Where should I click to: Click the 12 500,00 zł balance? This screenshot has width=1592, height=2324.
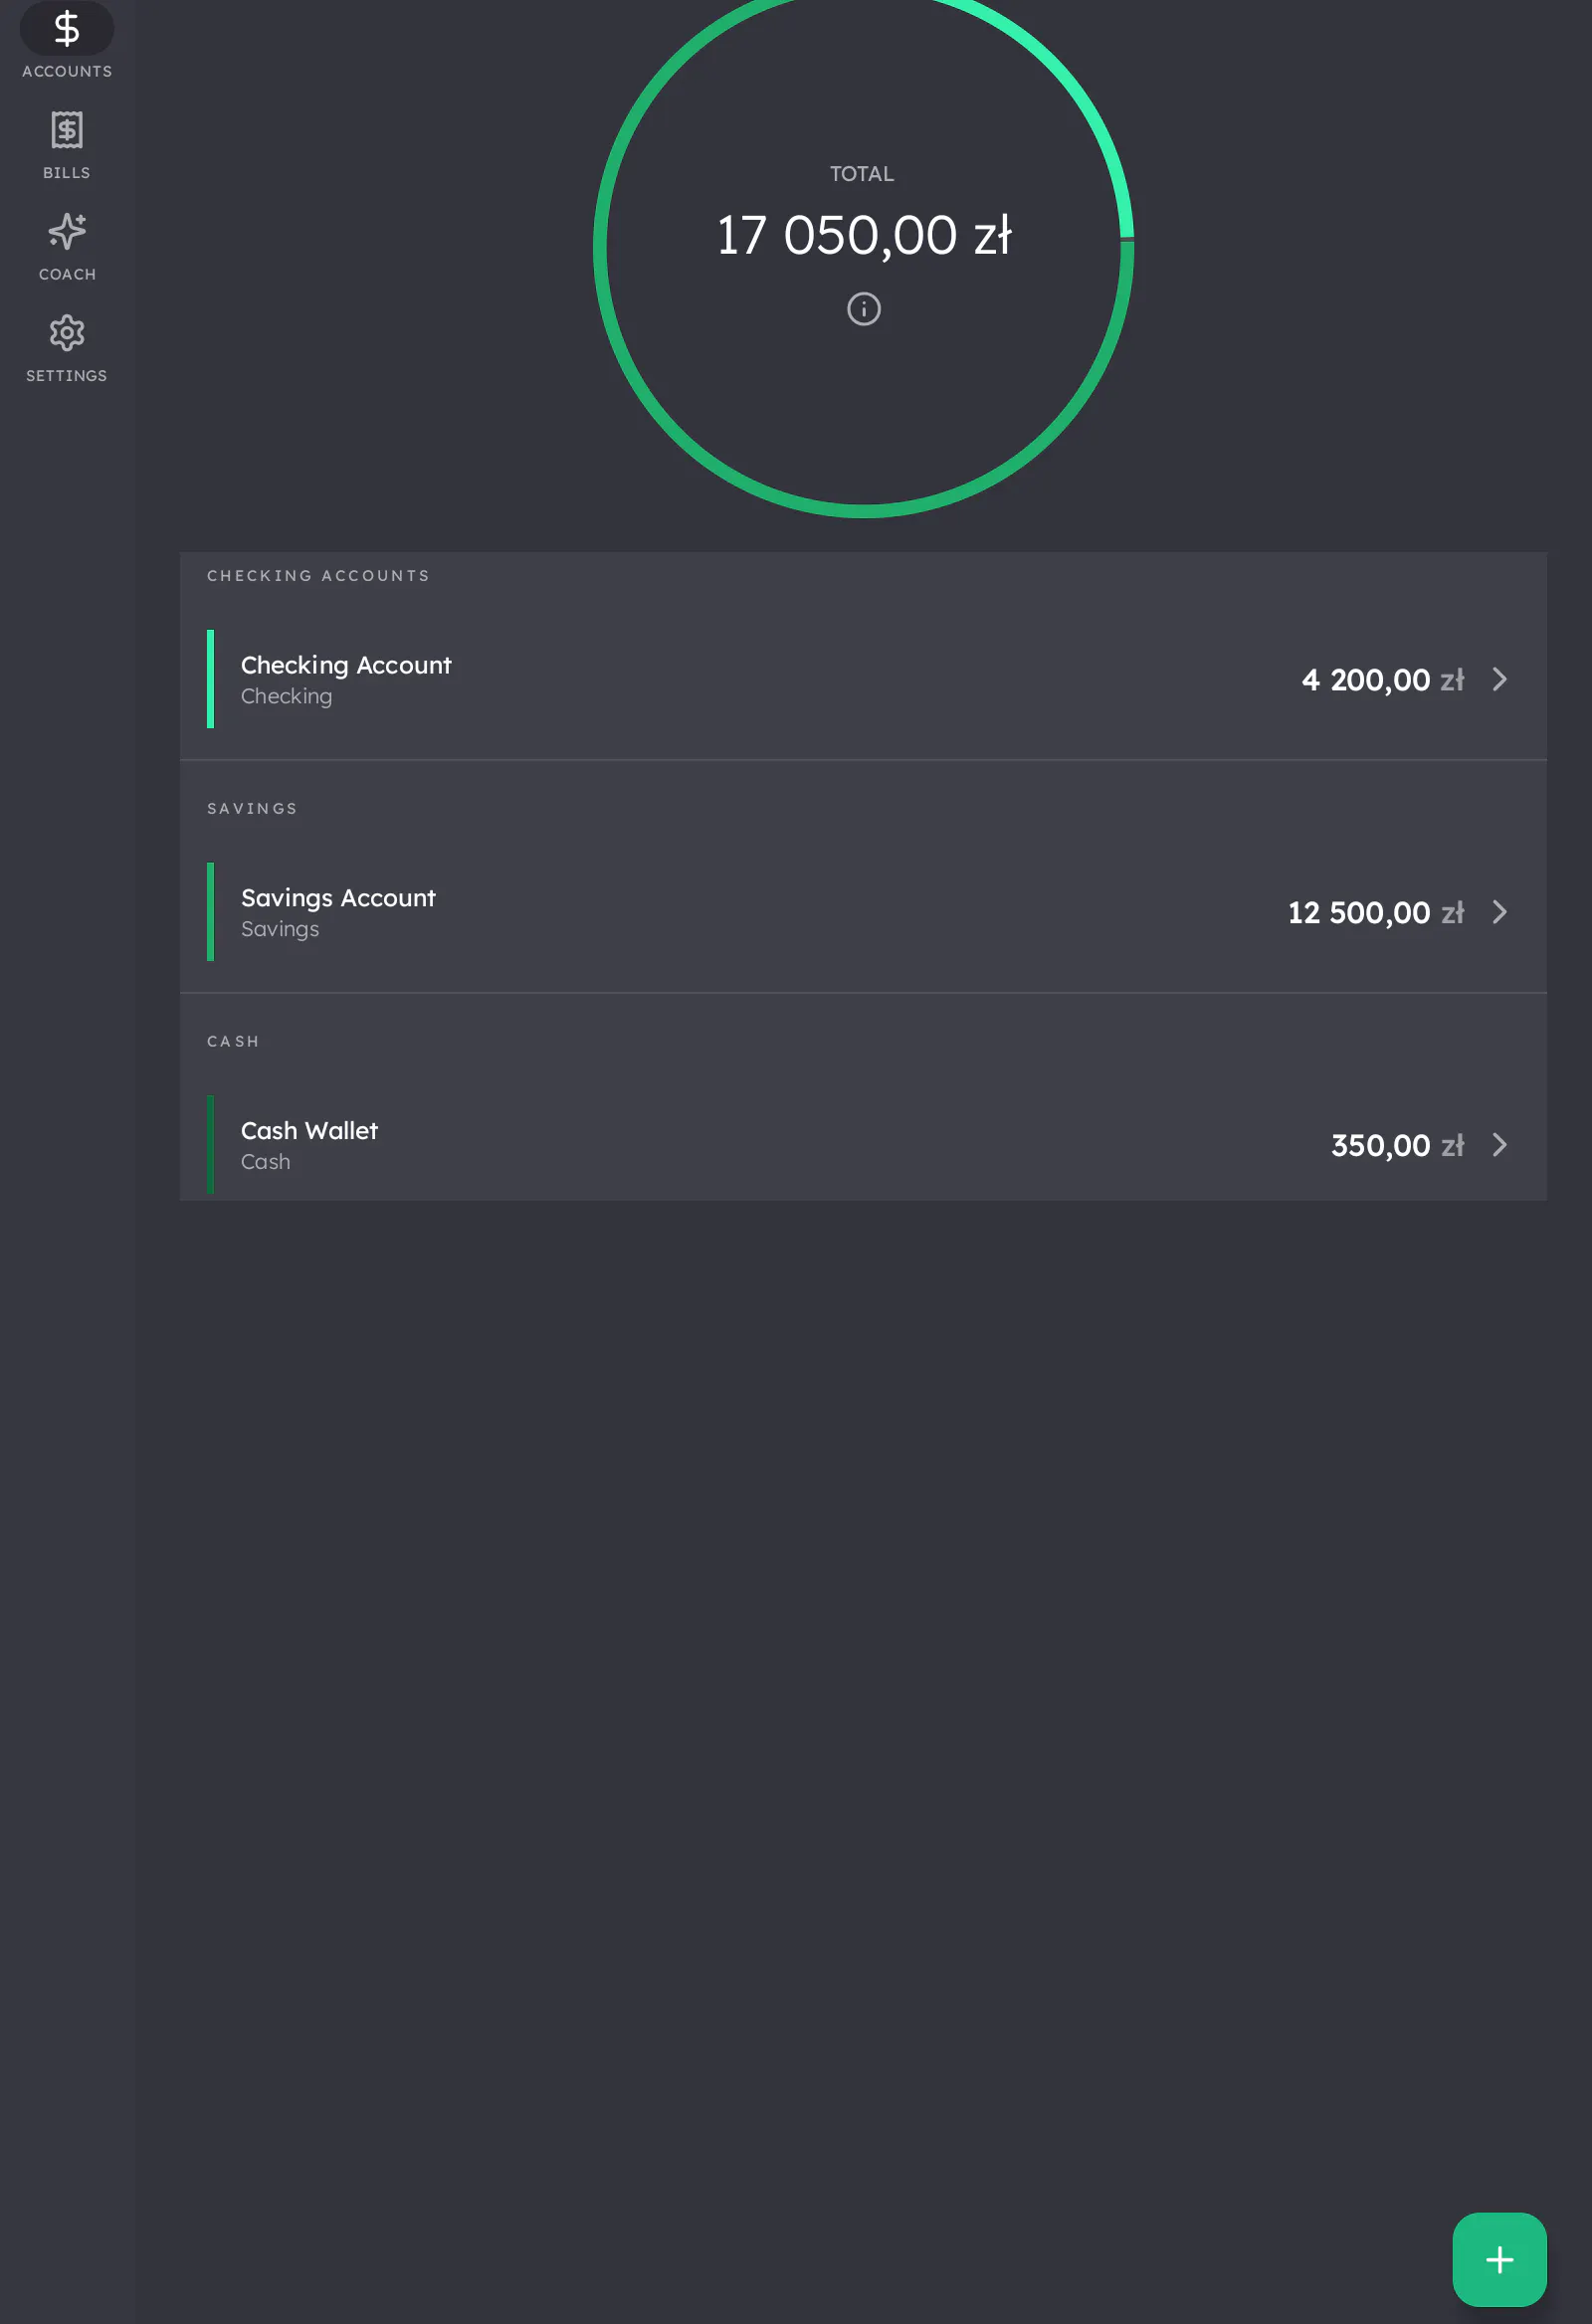point(1376,913)
